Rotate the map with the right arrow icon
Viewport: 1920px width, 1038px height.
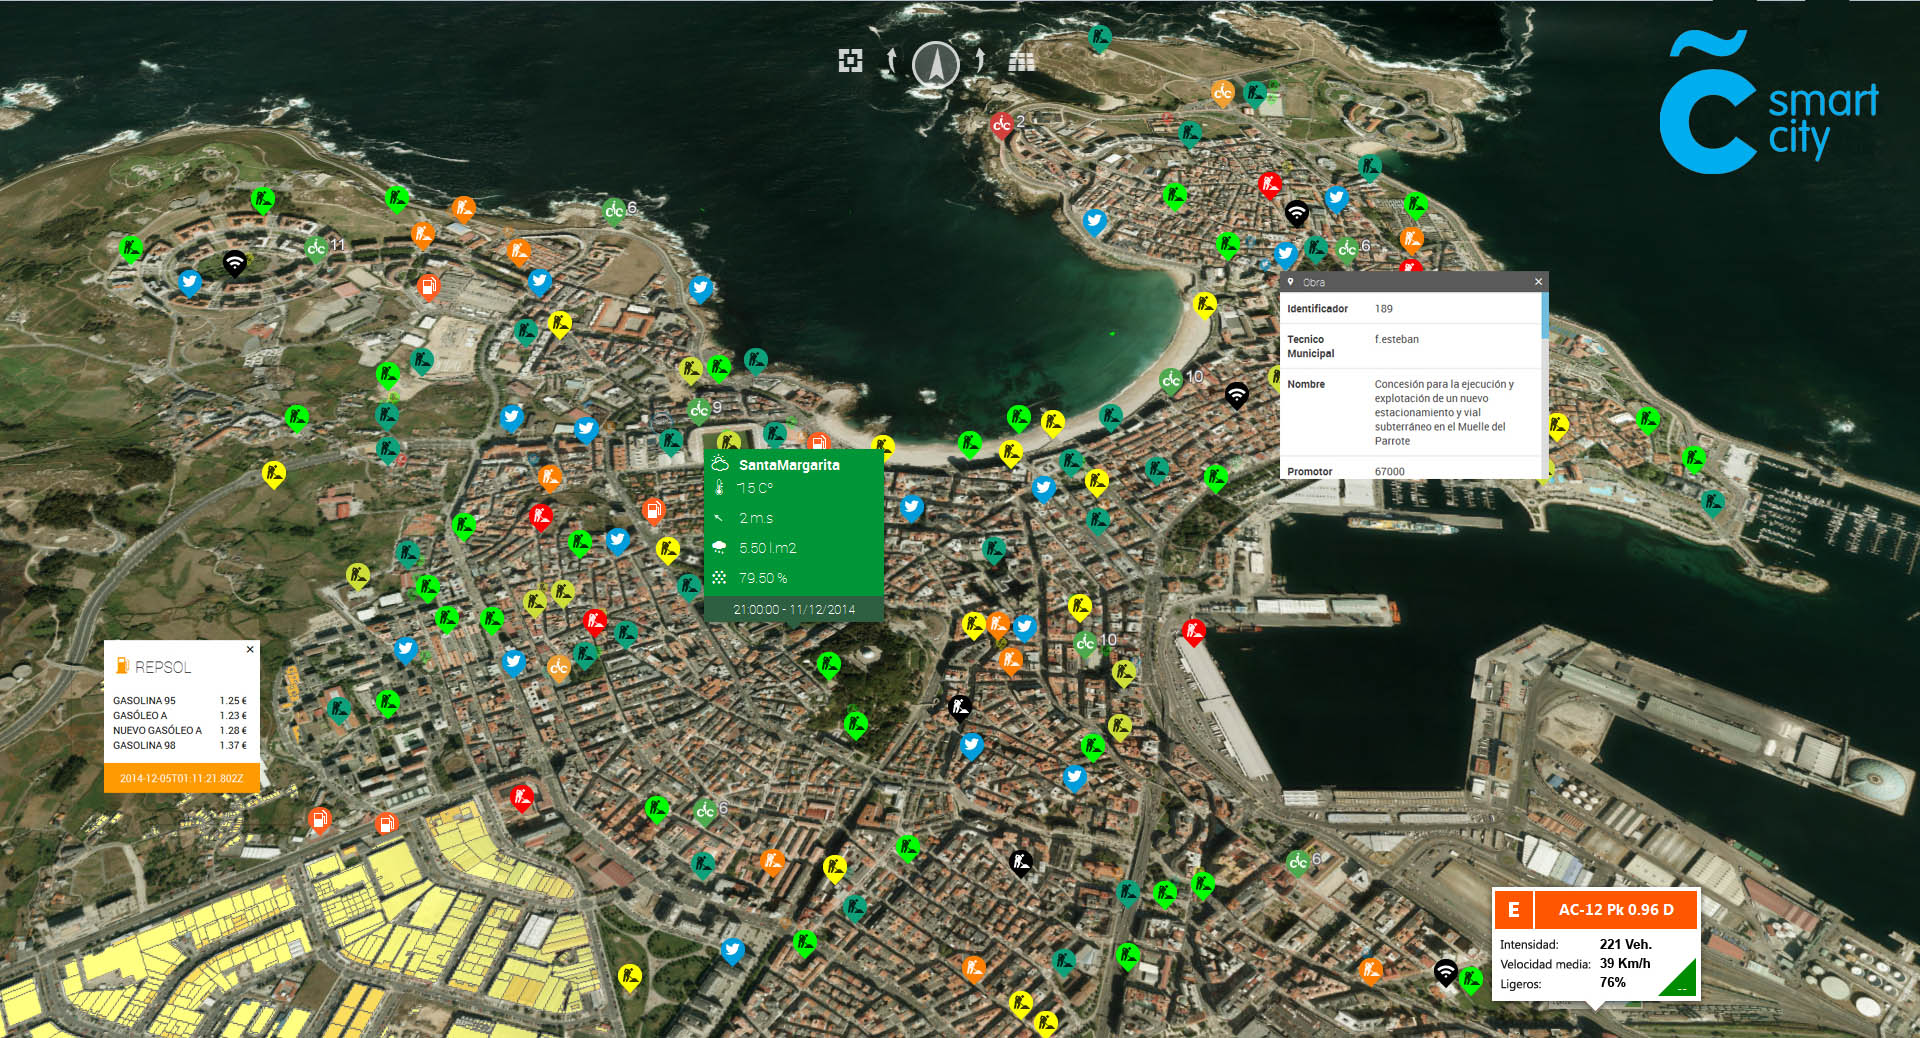point(978,62)
